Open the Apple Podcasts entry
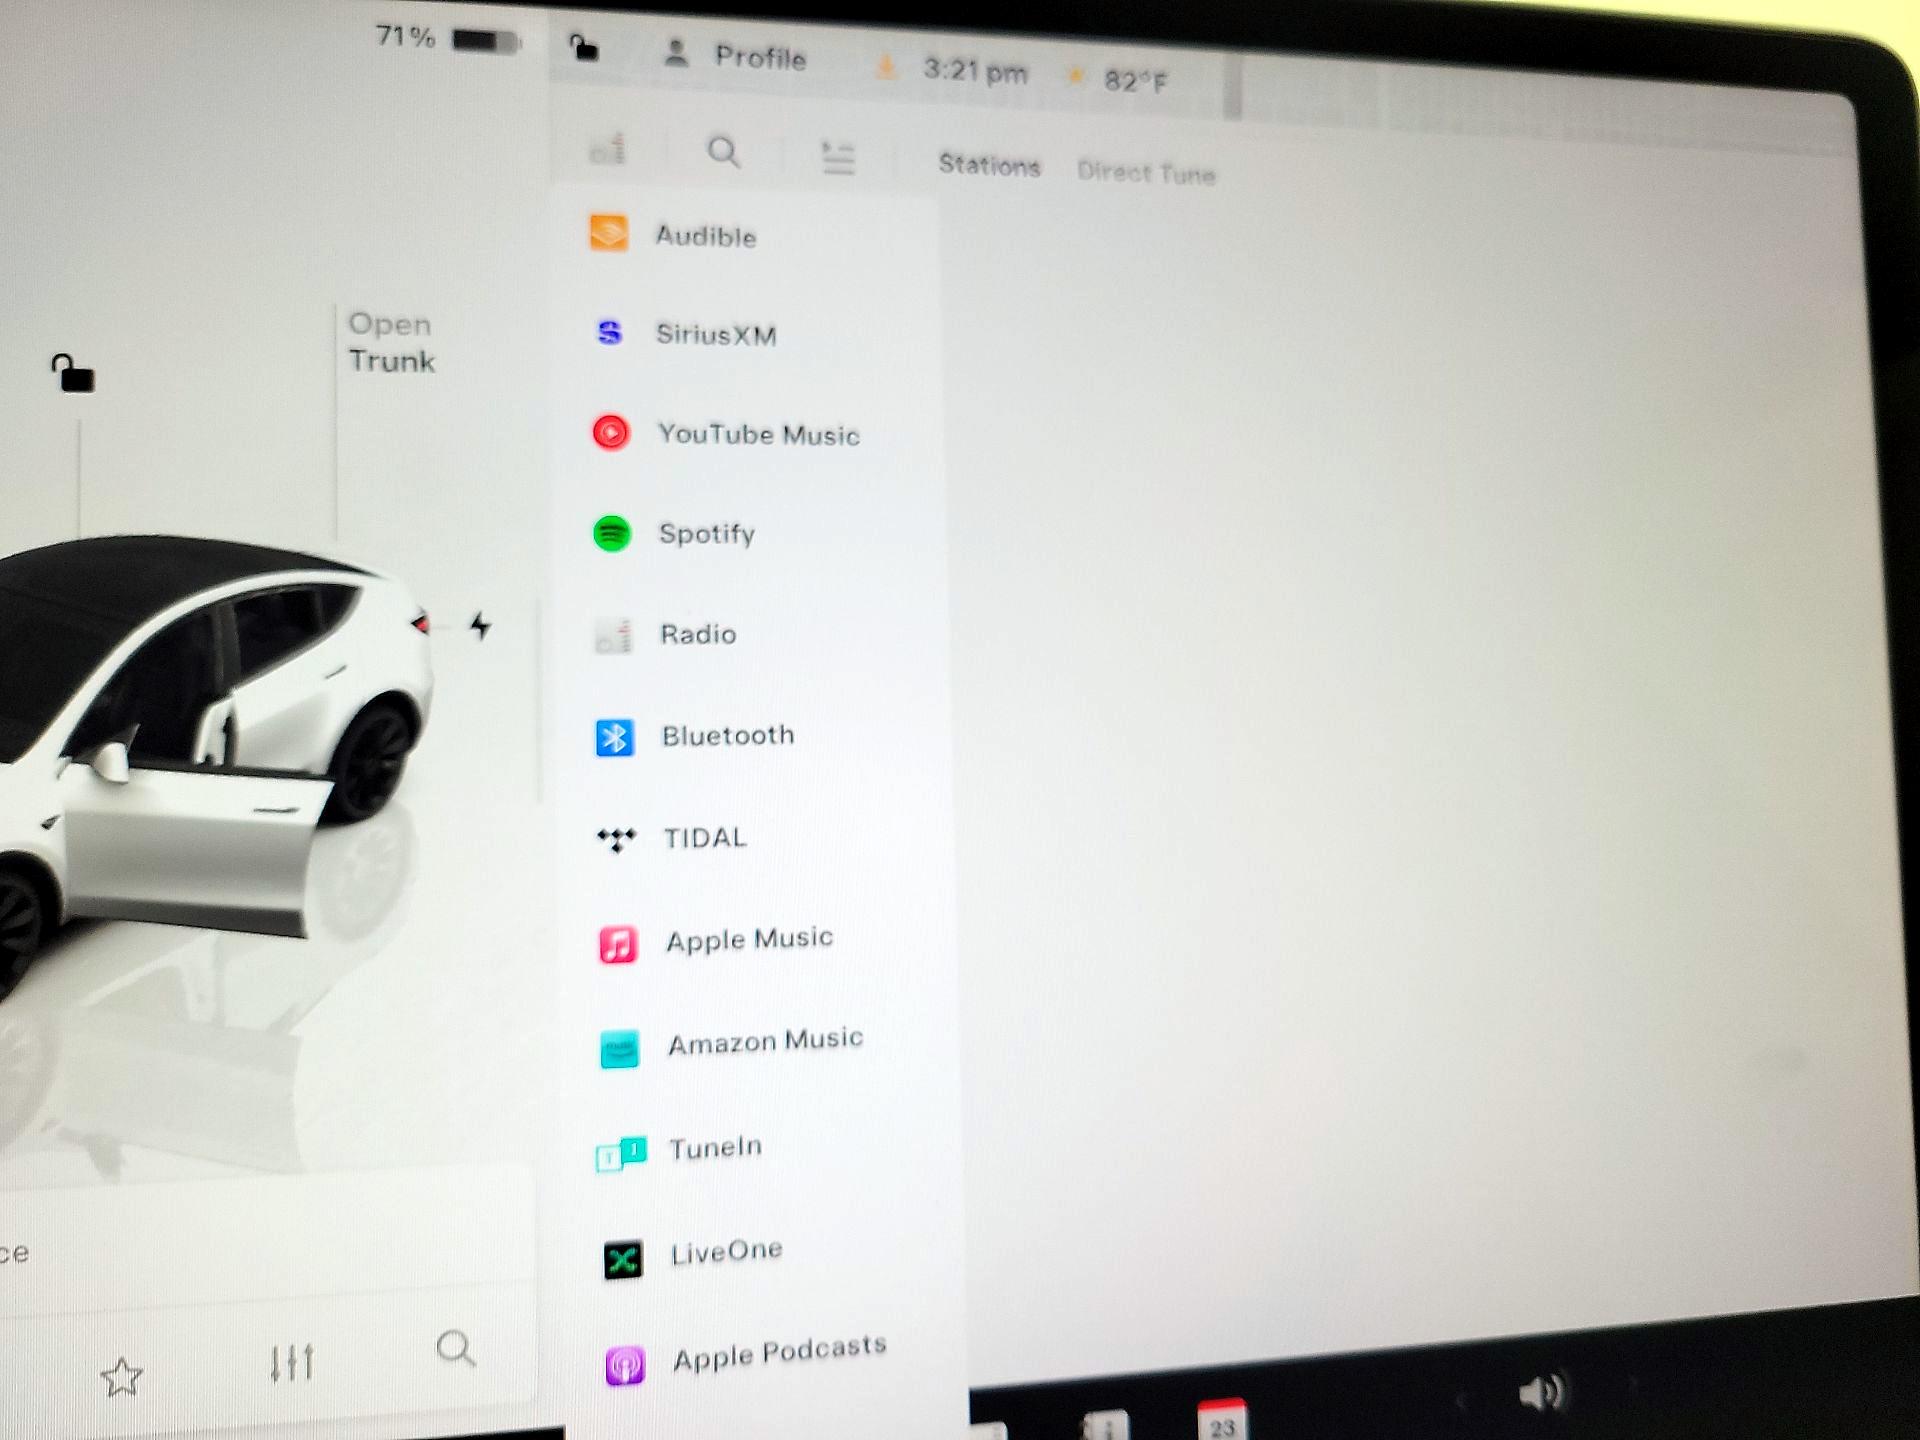Viewport: 1920px width, 1440px height. coord(745,1358)
